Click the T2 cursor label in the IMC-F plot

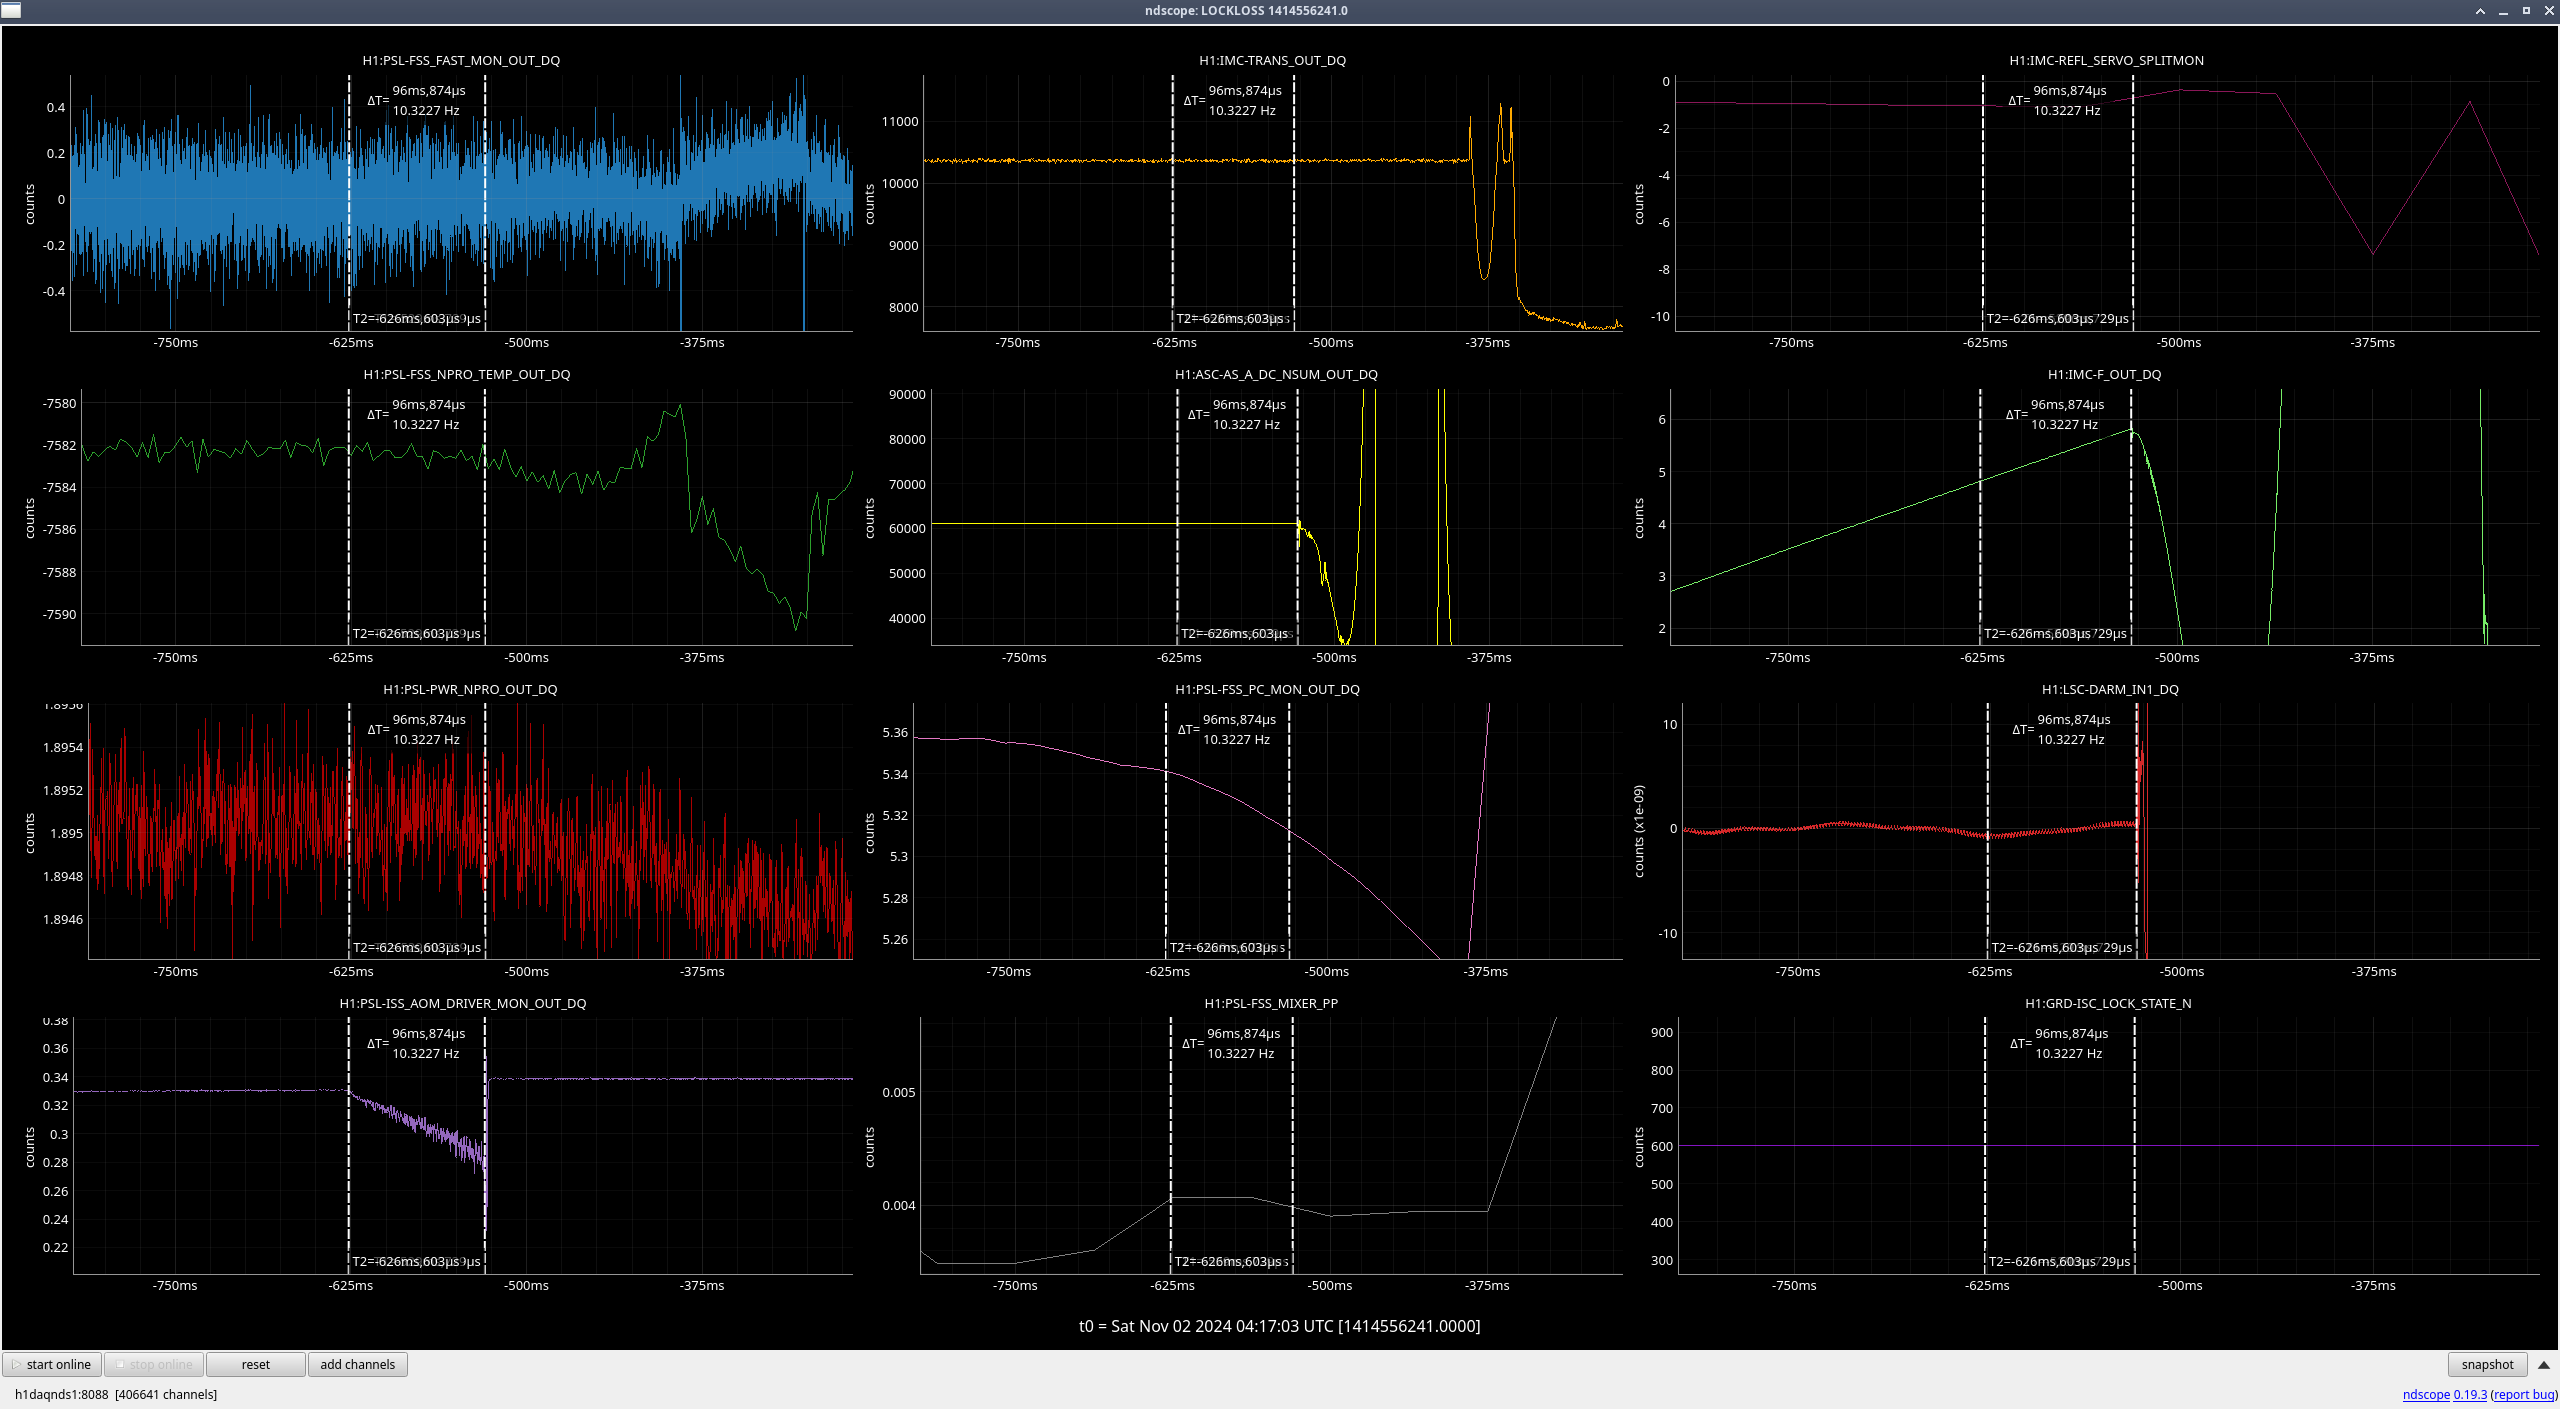coord(2055,633)
